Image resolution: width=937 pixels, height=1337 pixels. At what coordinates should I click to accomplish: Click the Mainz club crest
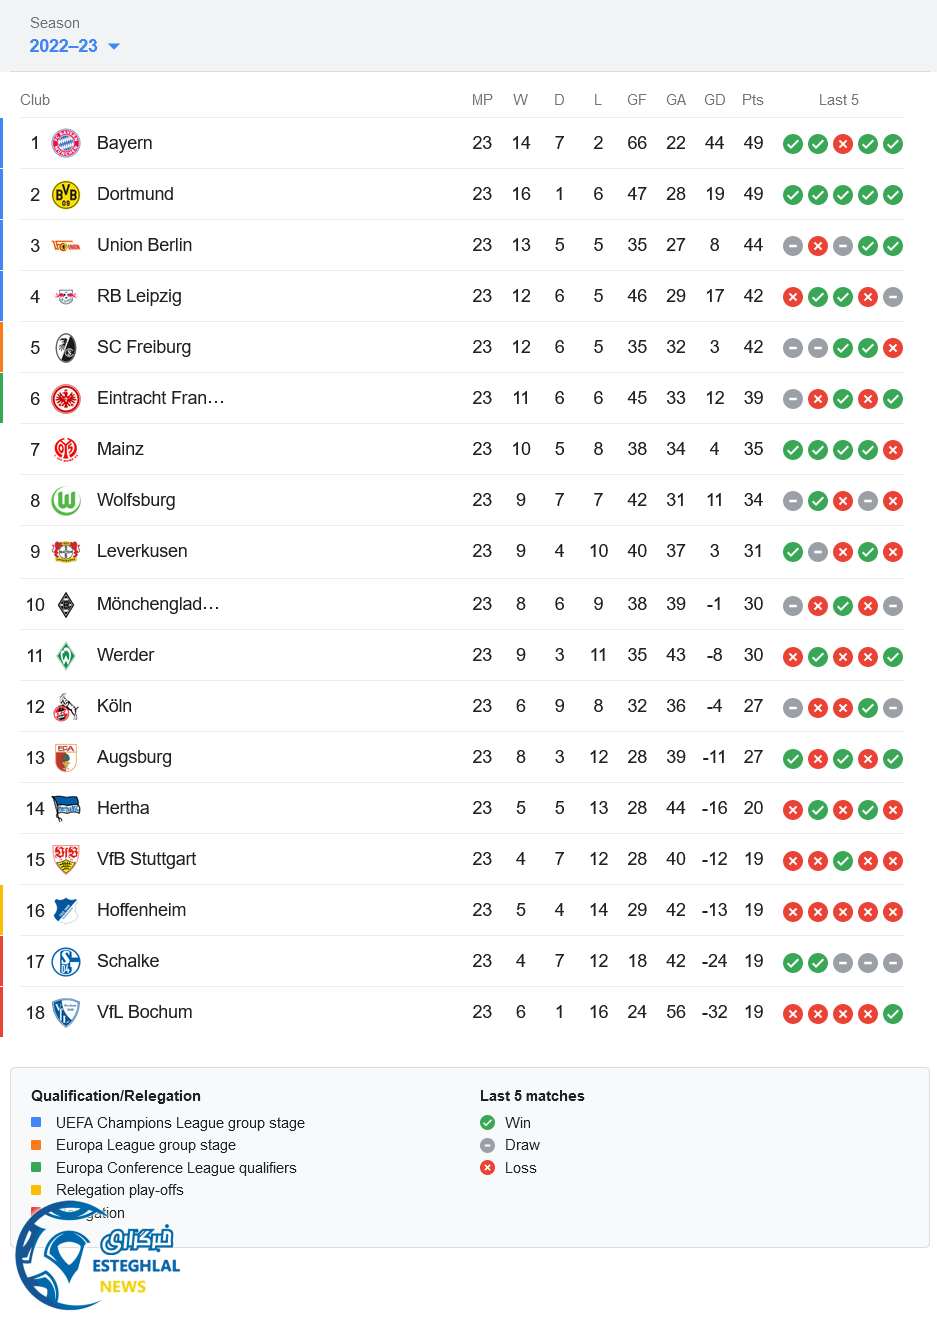point(66,449)
